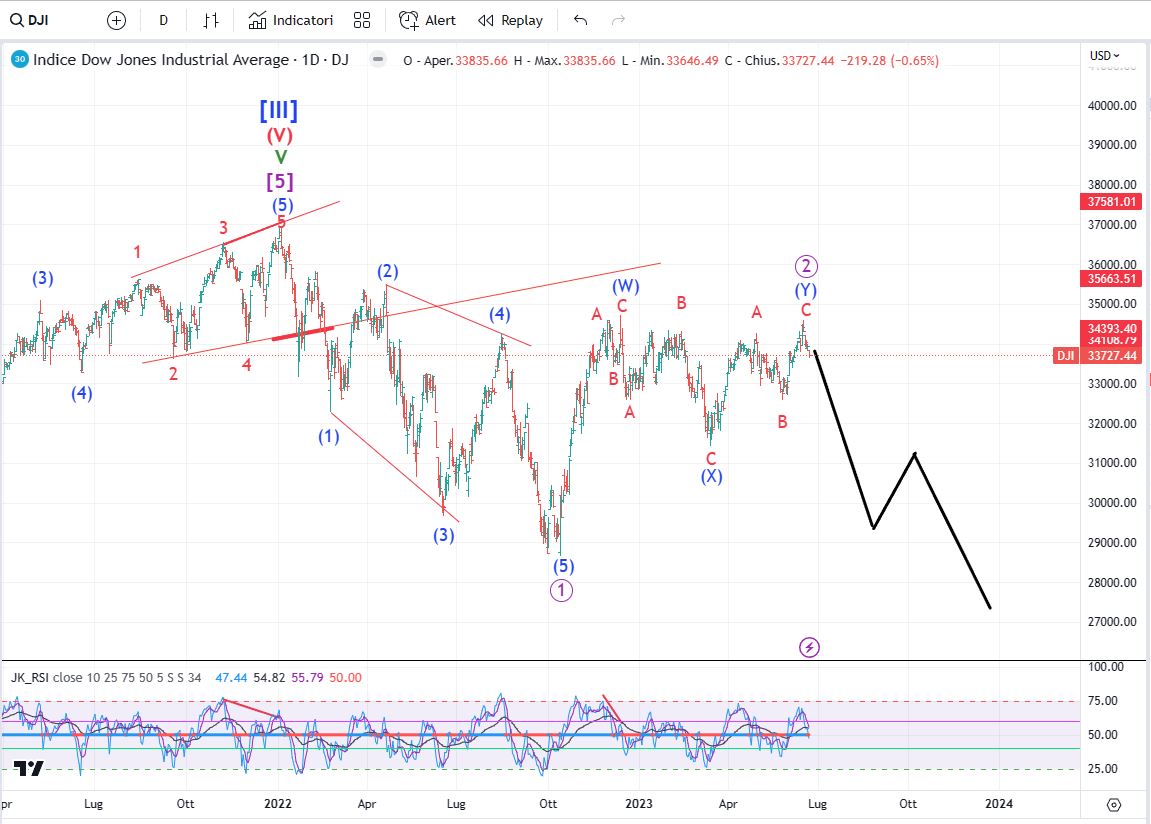Click the DJI 33727.44 current price label
Screen dimensions: 1151x824
pos(1097,356)
